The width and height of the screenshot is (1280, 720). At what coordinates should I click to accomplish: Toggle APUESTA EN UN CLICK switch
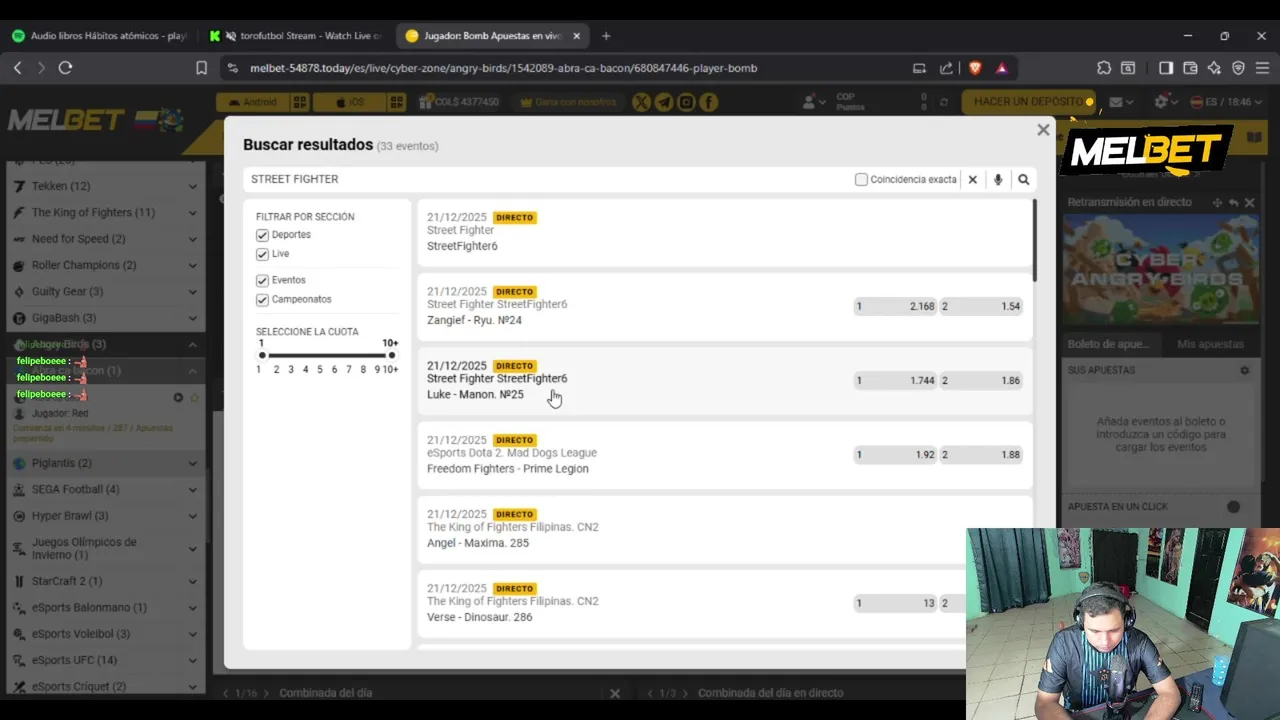coord(1233,507)
